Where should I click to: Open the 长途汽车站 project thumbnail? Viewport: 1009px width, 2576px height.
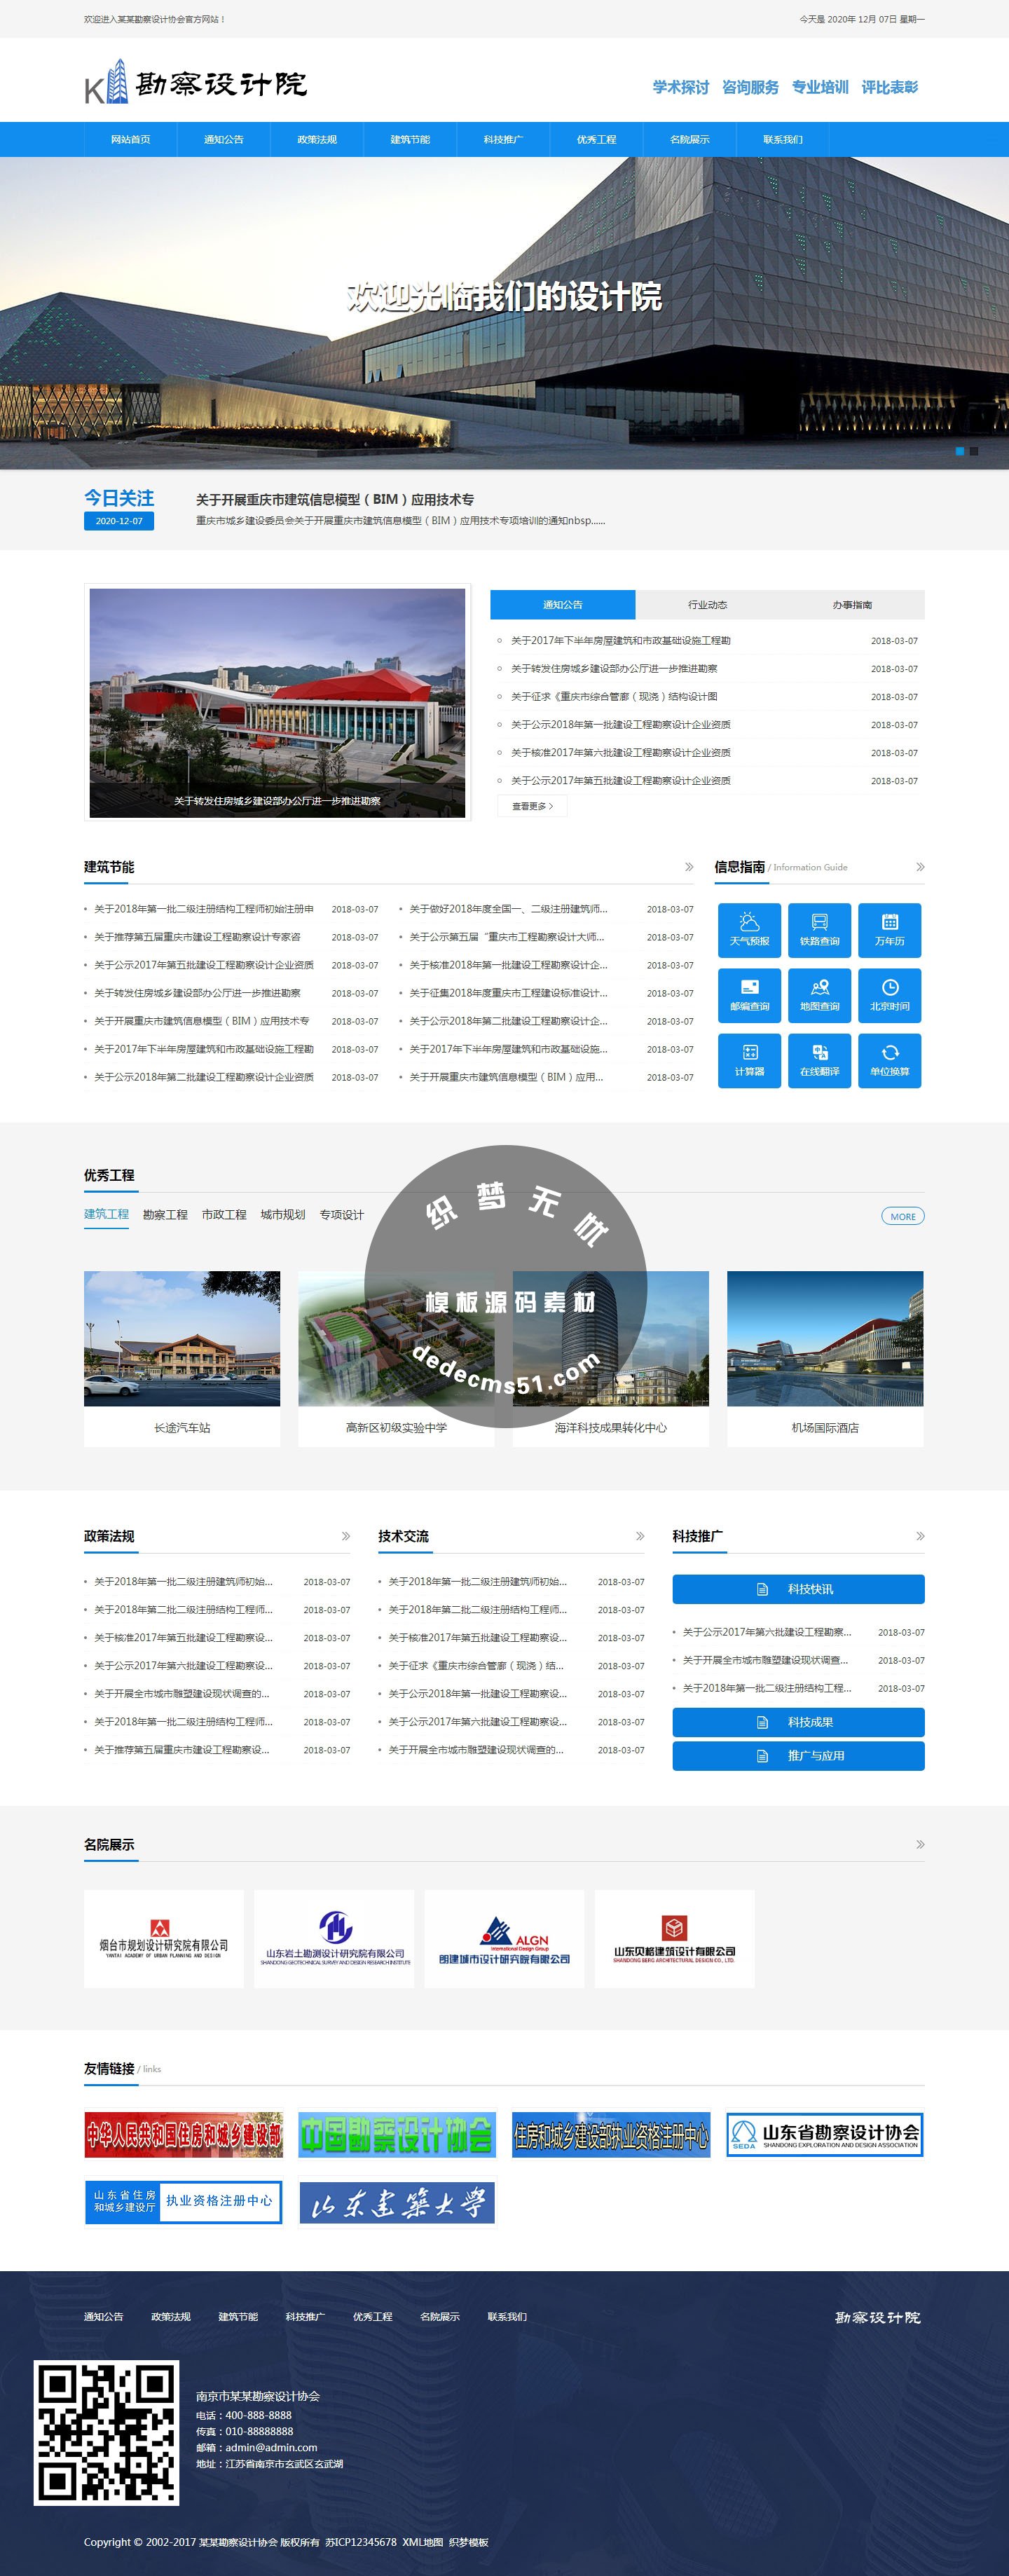[182, 1338]
